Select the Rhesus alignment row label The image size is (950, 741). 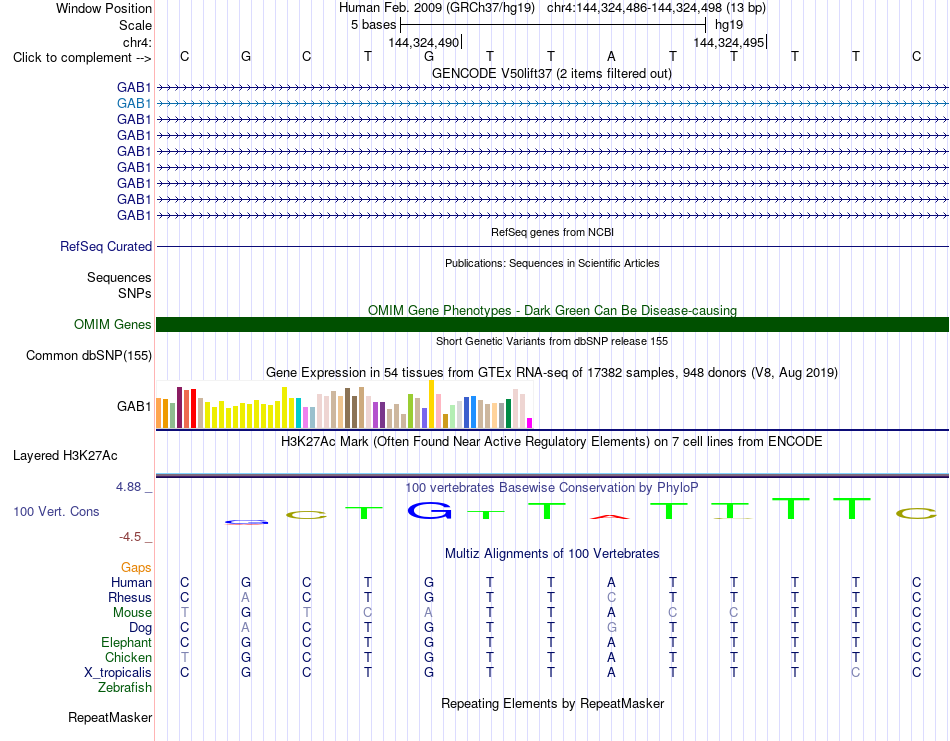pos(130,598)
